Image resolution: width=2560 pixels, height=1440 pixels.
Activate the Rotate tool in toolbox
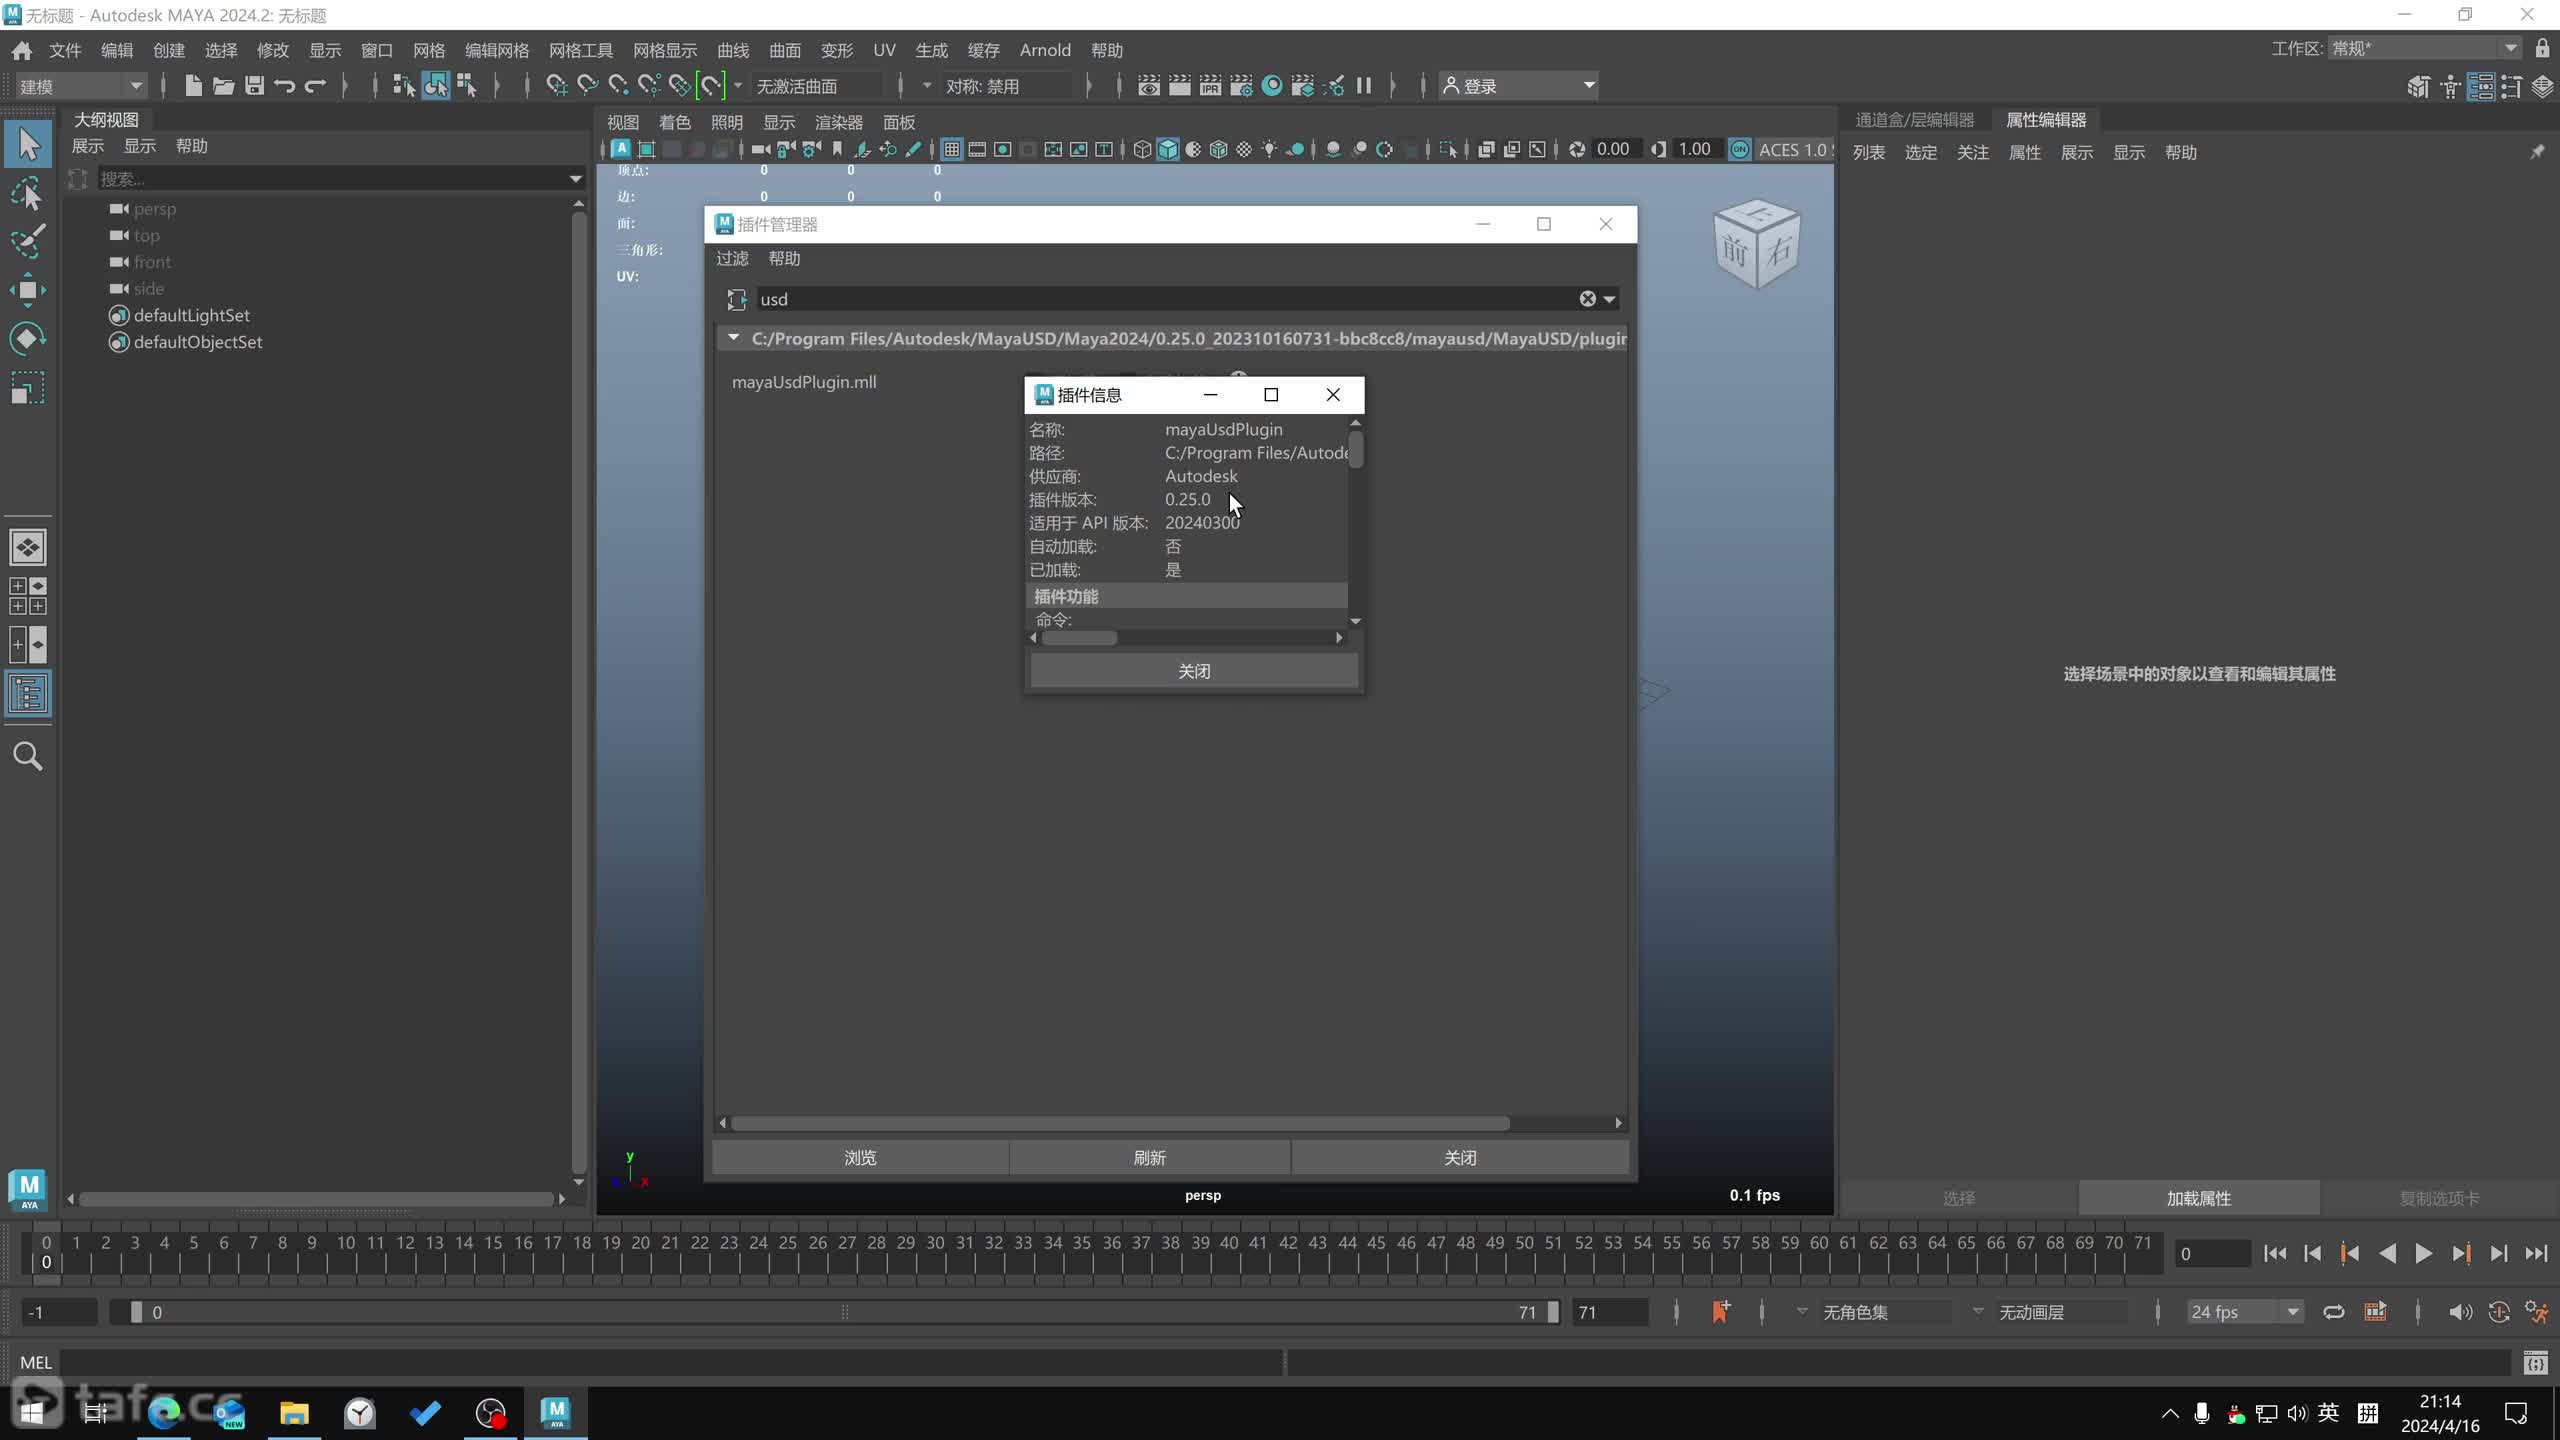[28, 339]
